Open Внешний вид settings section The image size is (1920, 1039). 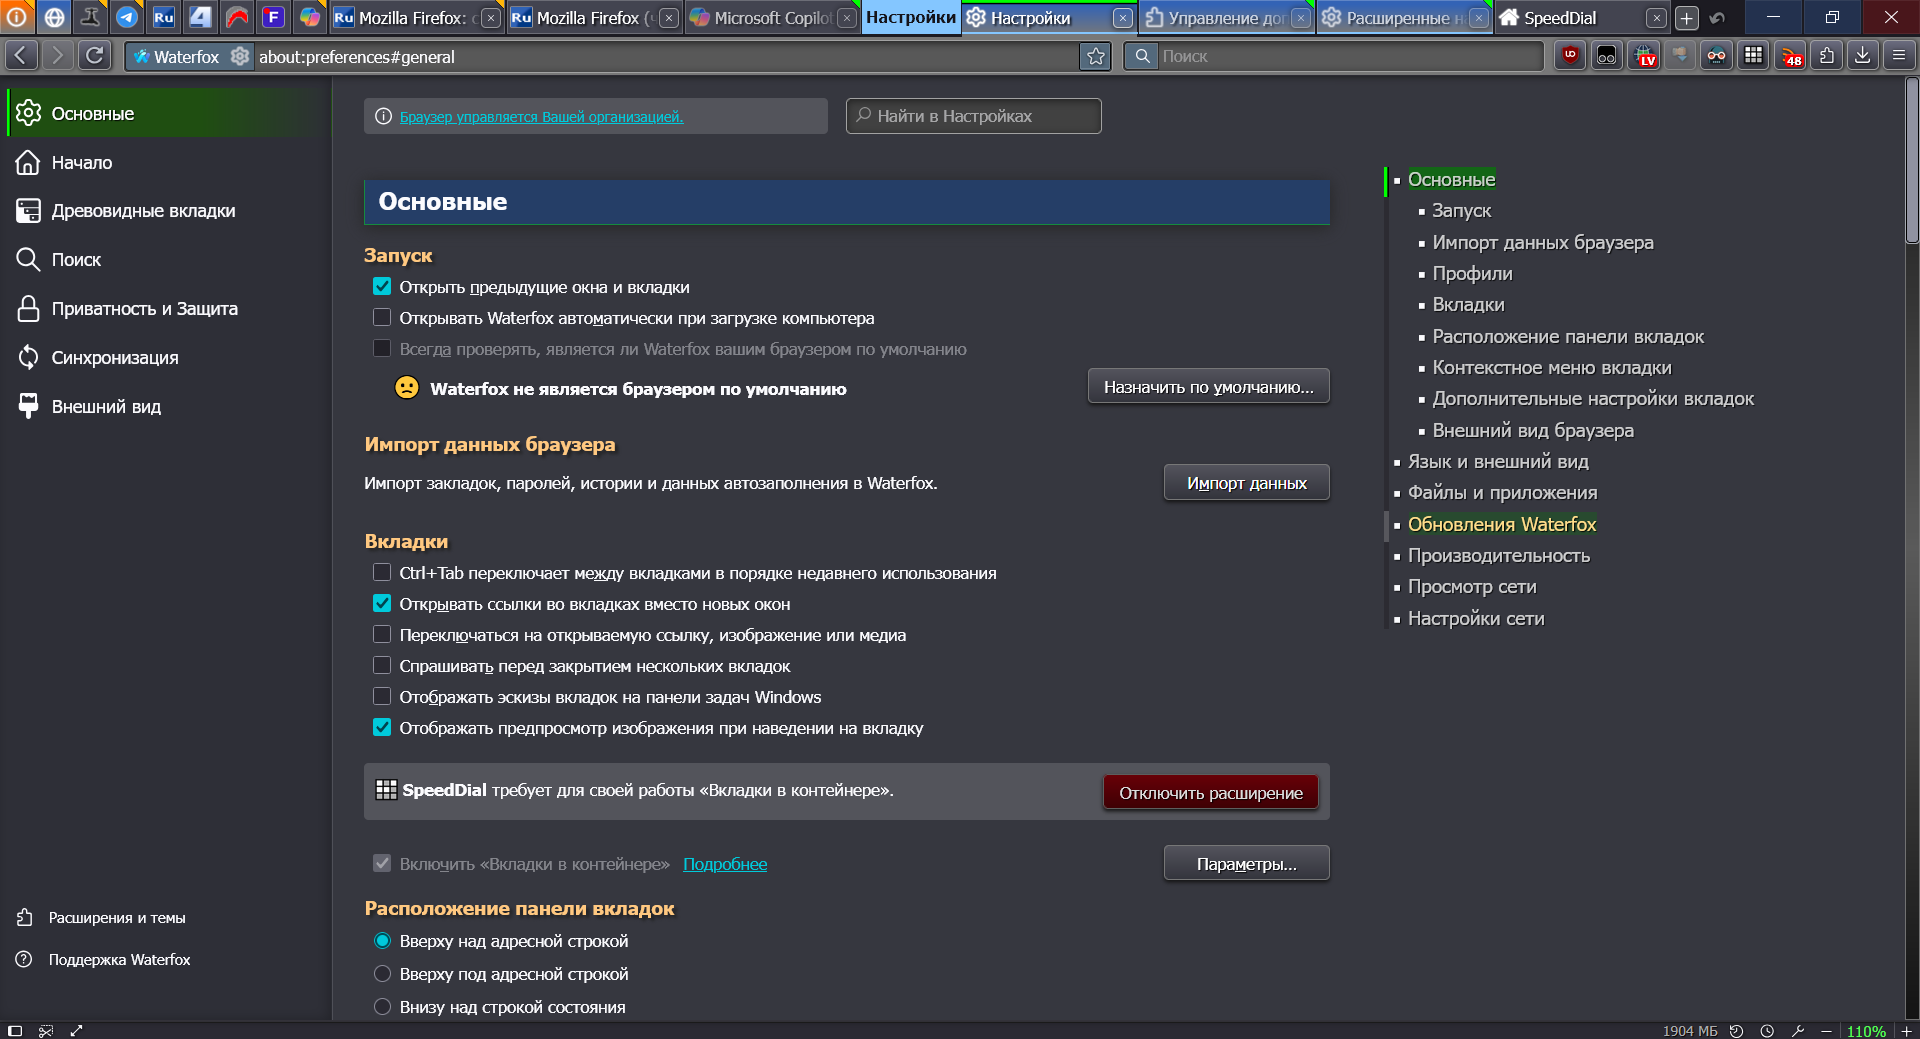point(168,407)
